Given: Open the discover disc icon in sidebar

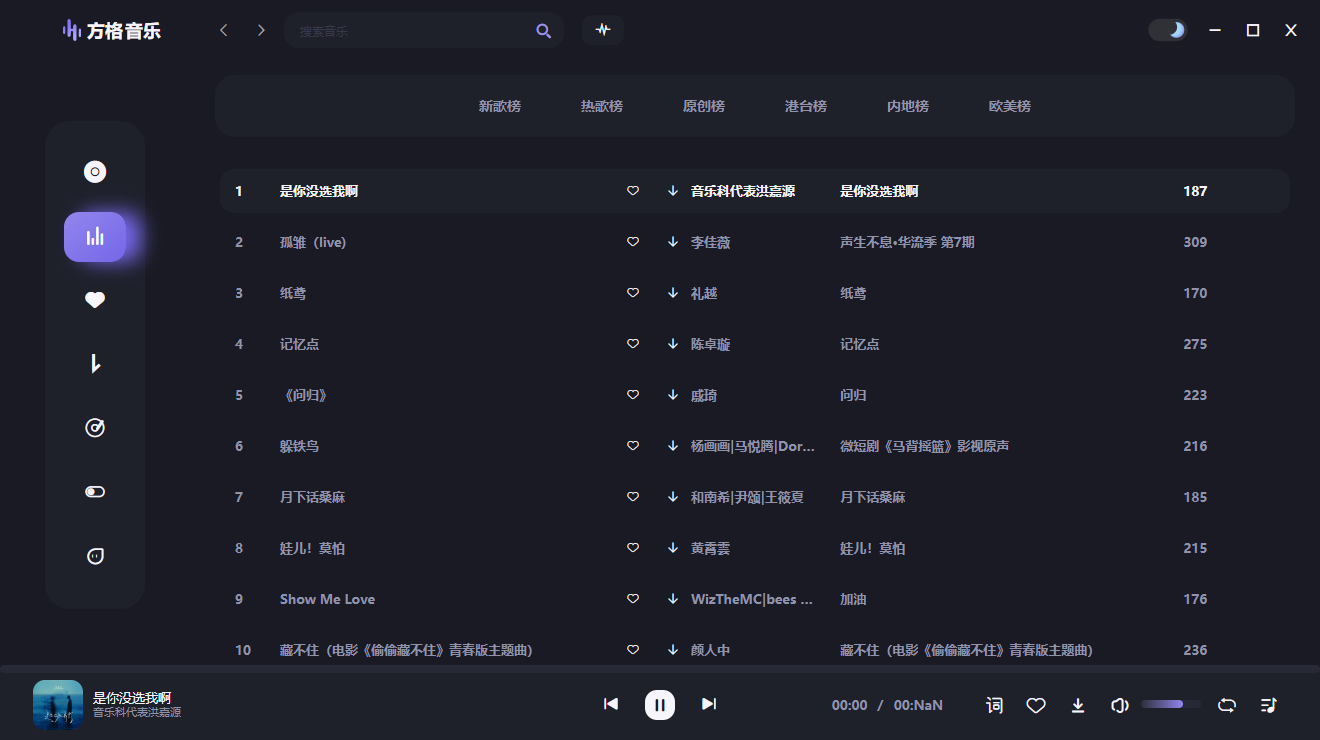Looking at the screenshot, I should pyautogui.click(x=94, y=171).
